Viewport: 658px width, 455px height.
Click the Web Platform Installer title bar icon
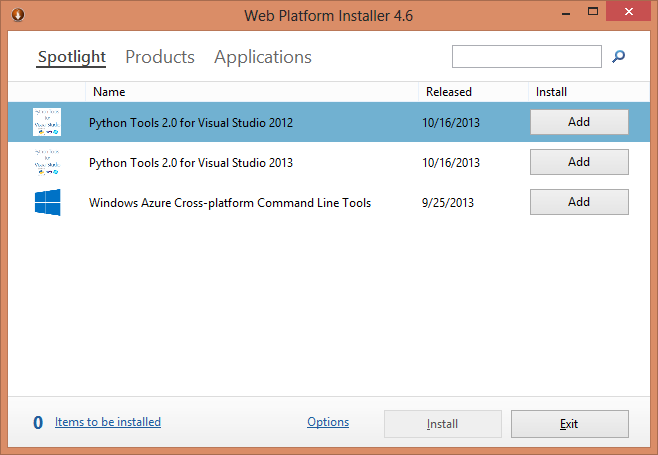tap(18, 15)
